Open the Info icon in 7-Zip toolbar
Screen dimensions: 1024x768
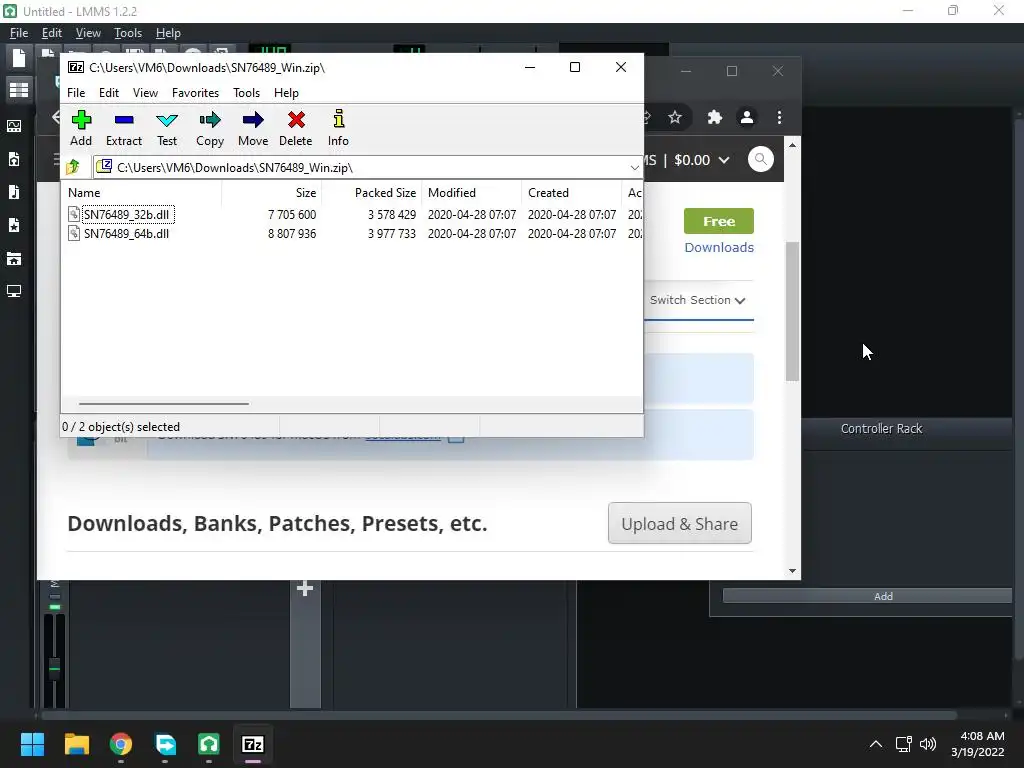coord(338,128)
